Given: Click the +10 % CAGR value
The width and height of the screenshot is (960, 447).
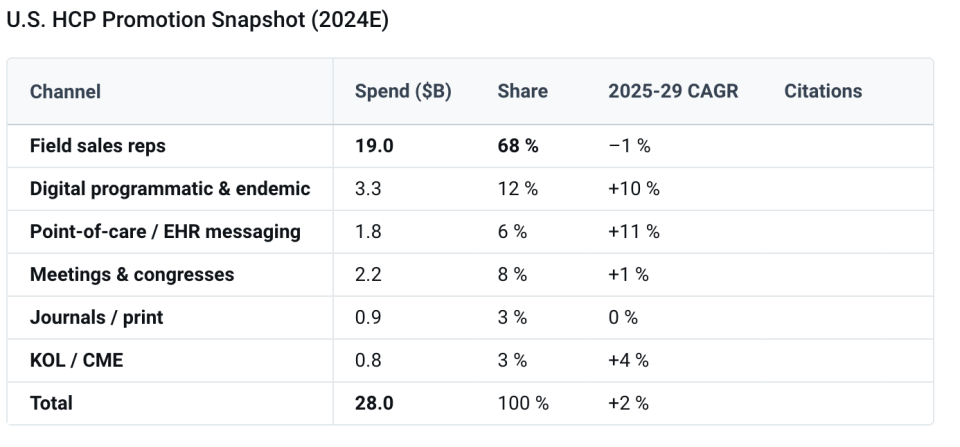Looking at the screenshot, I should 633,189.
